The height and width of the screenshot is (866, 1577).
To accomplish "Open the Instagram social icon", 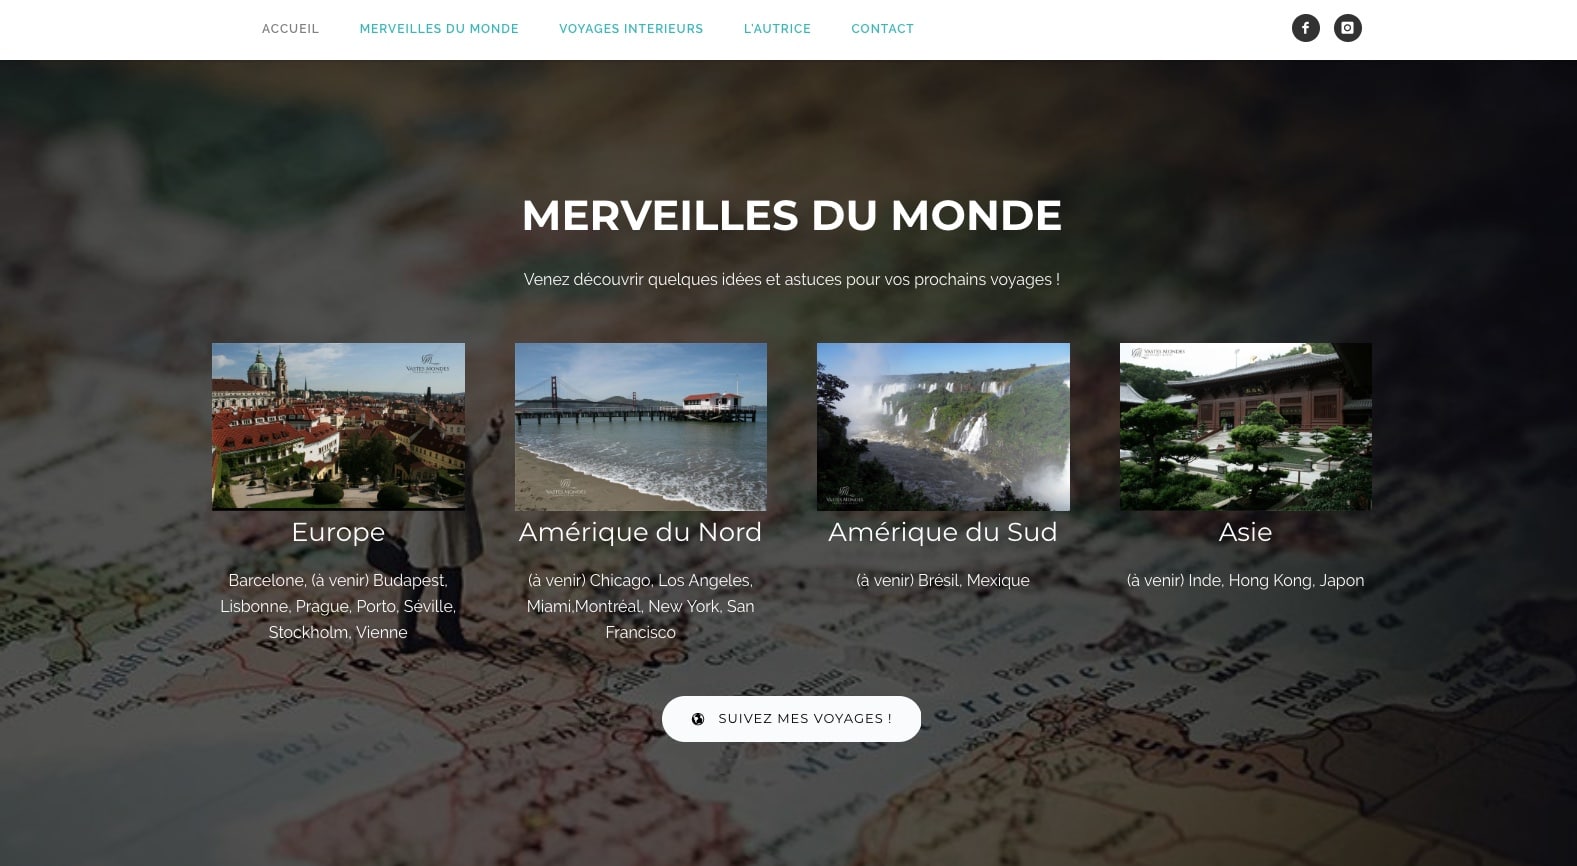I will pos(1347,28).
